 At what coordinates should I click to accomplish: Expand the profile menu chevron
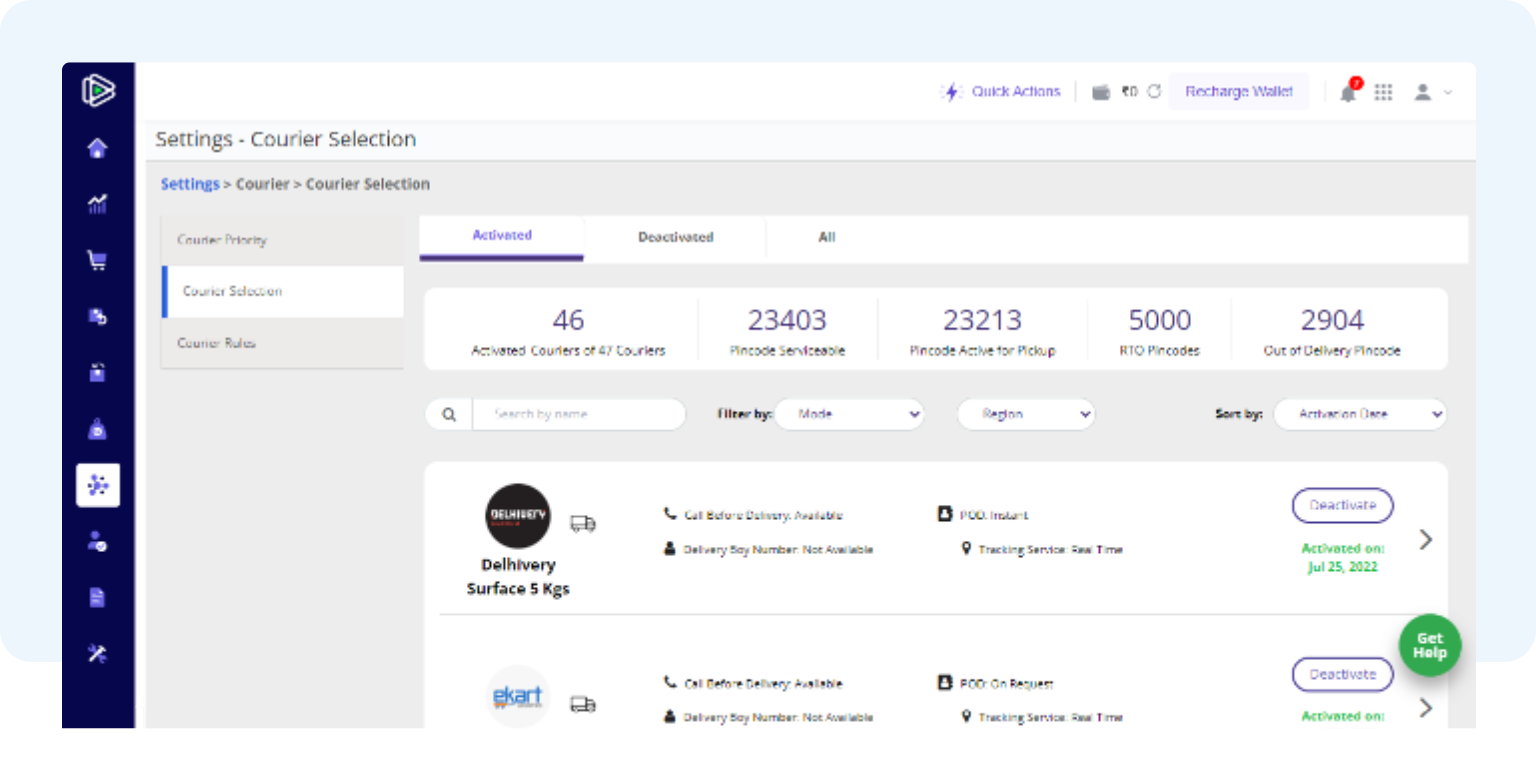[x=1448, y=93]
